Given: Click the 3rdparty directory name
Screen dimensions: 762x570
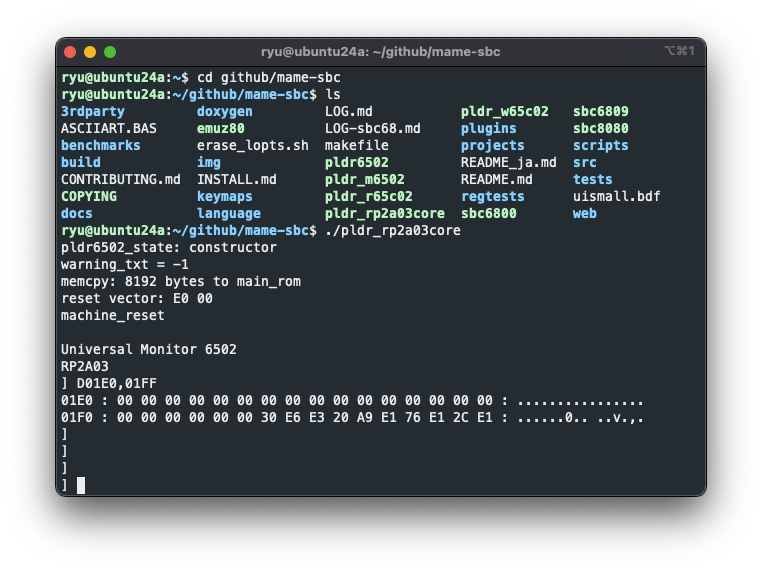Looking at the screenshot, I should [93, 112].
